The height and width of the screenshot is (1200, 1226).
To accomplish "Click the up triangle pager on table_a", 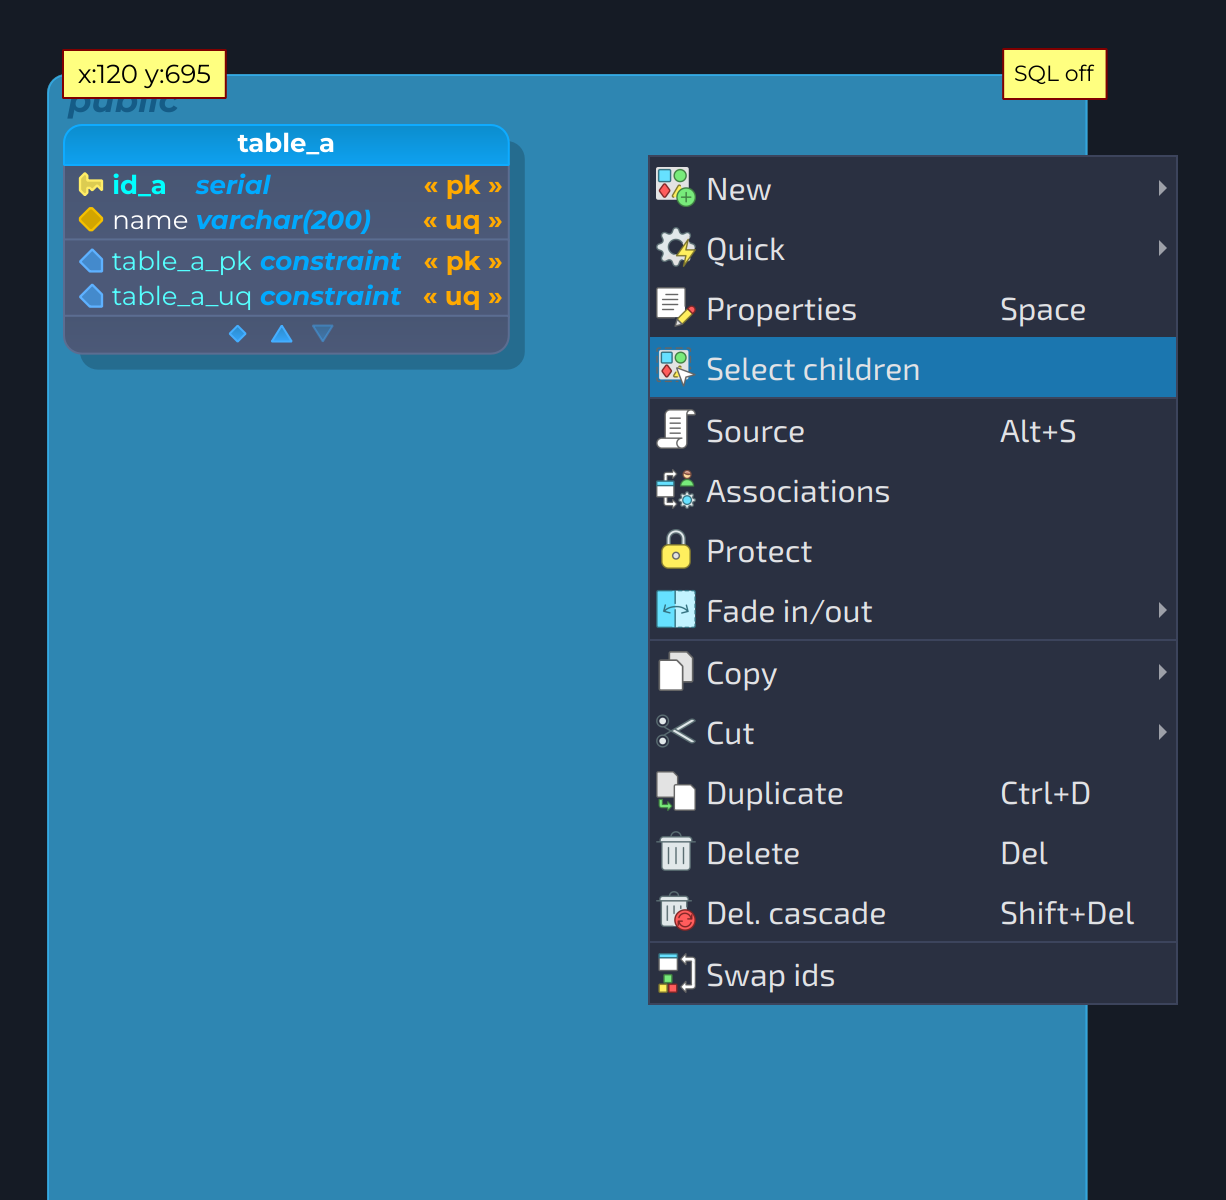I will [x=282, y=333].
